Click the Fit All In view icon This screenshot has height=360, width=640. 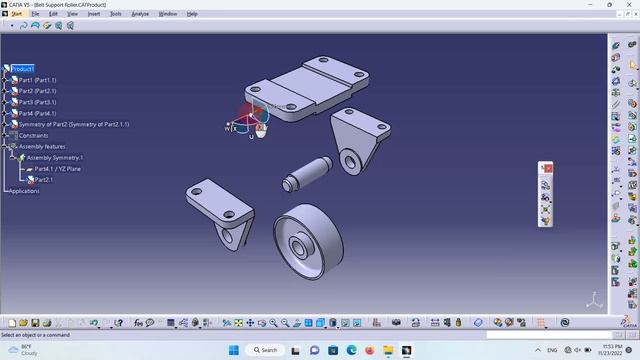coord(238,323)
